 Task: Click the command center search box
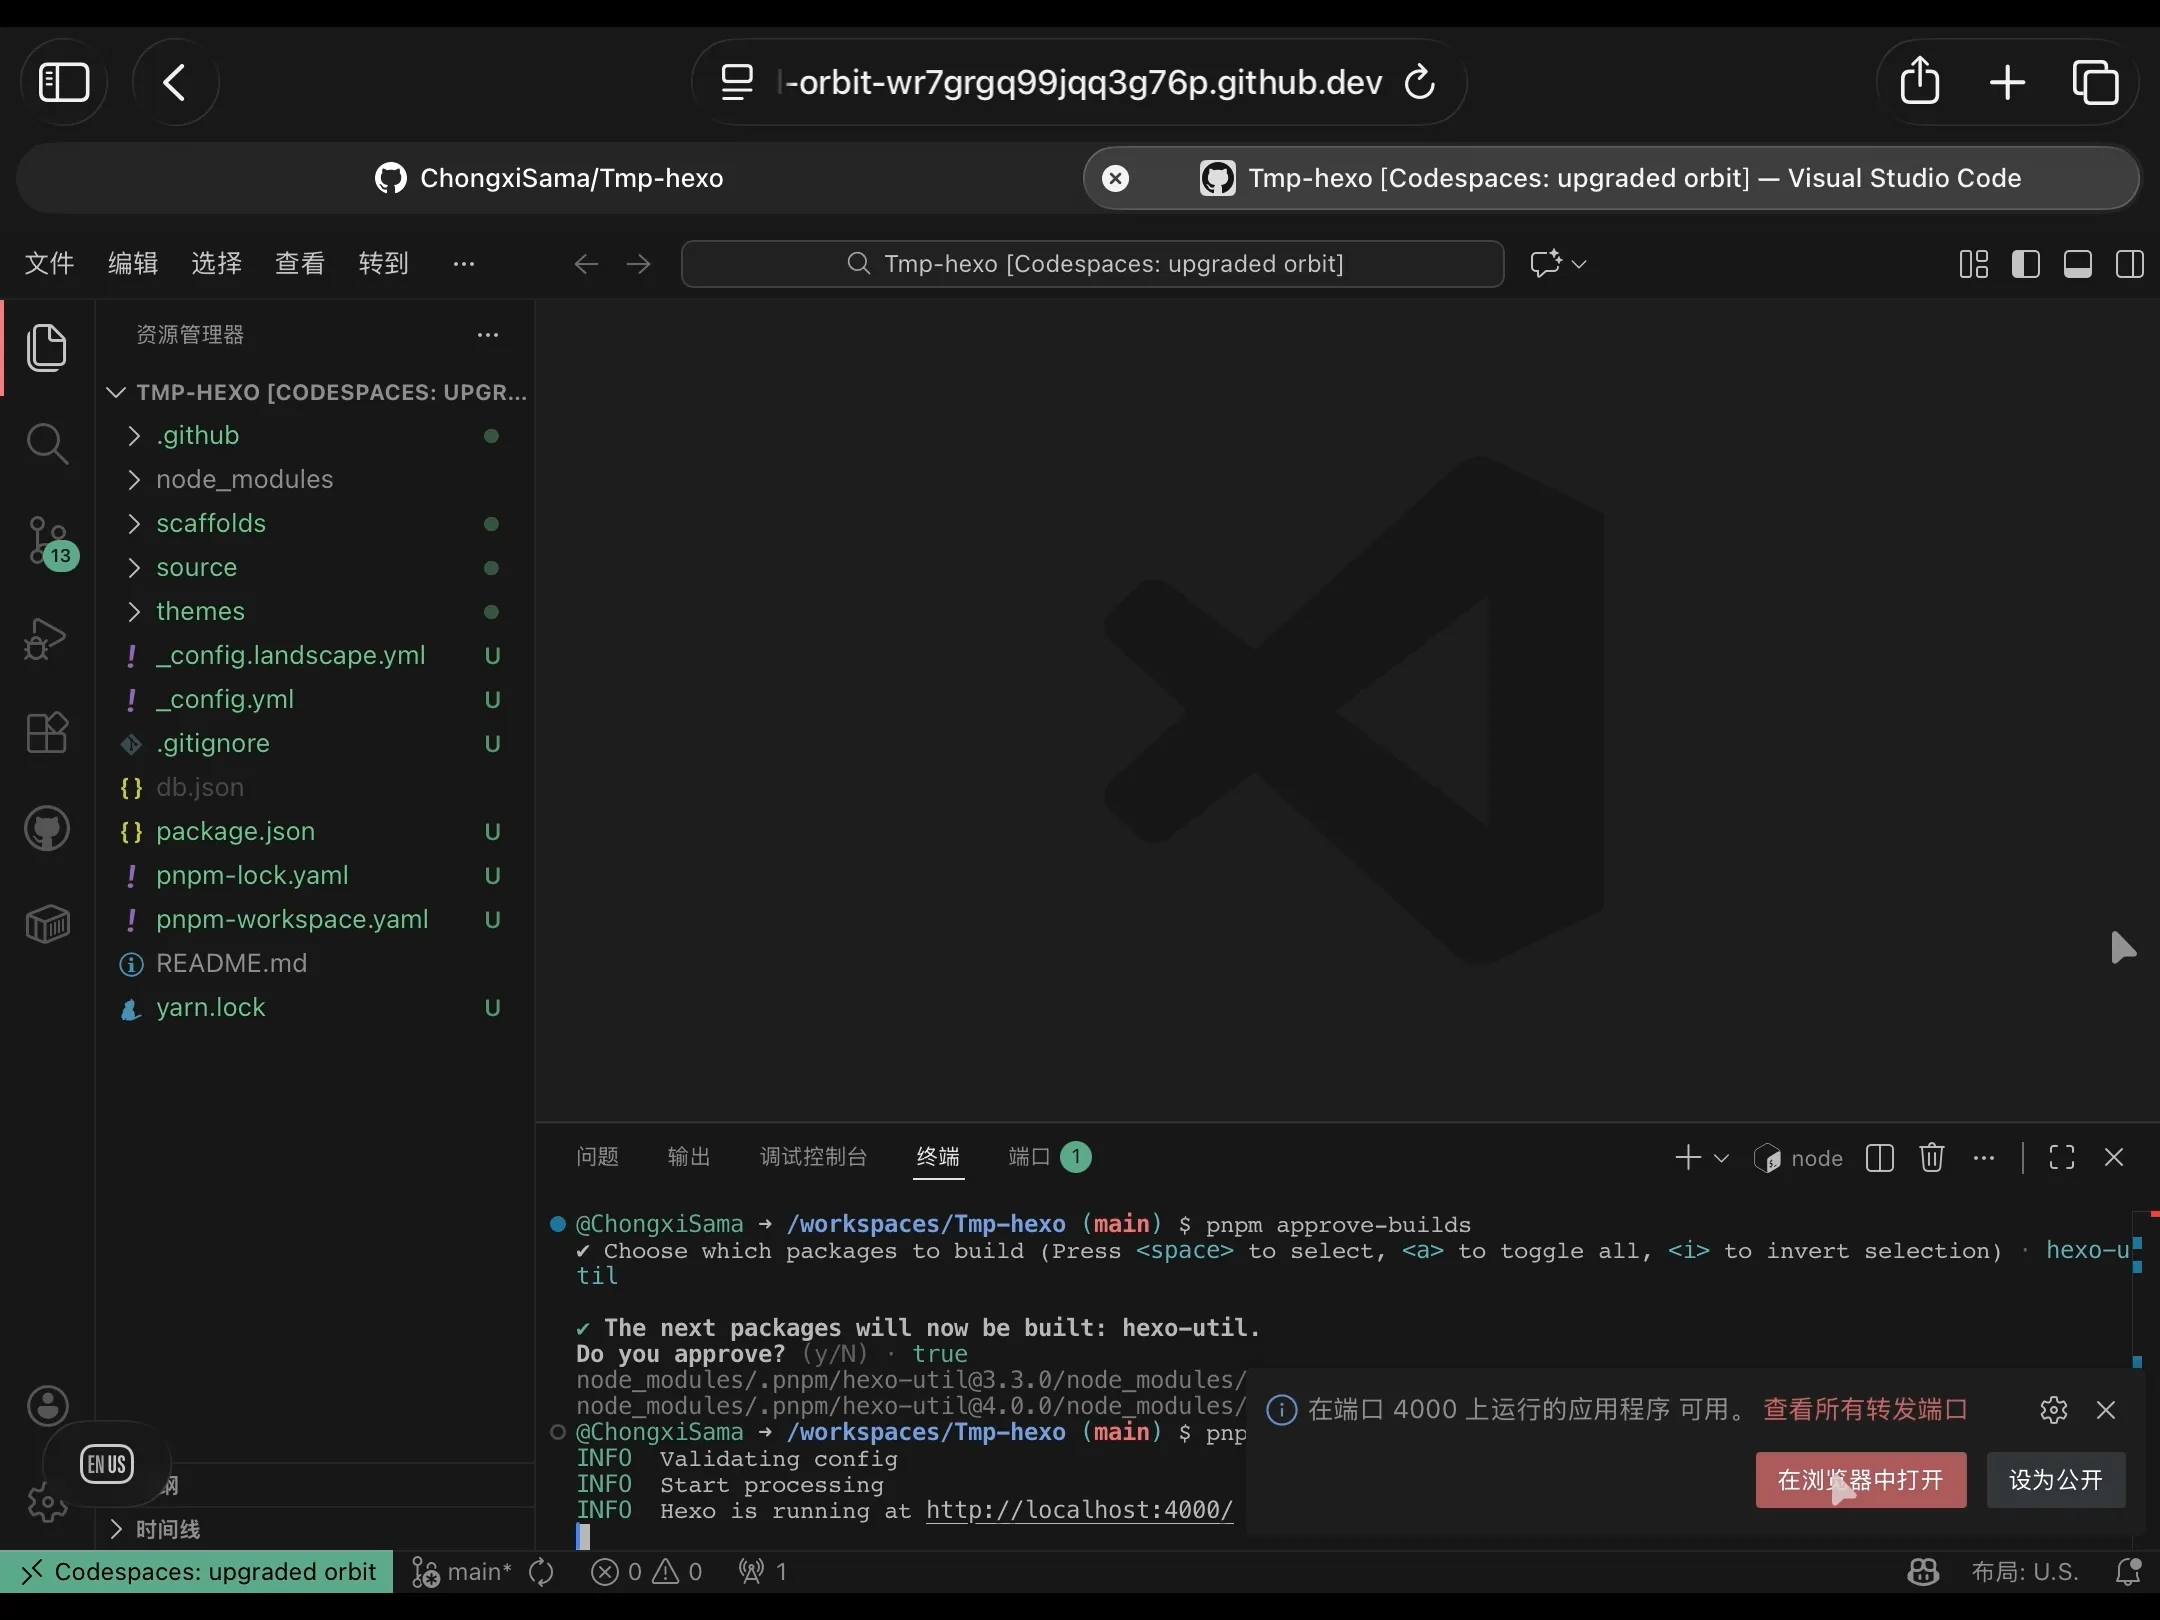coord(1092,264)
